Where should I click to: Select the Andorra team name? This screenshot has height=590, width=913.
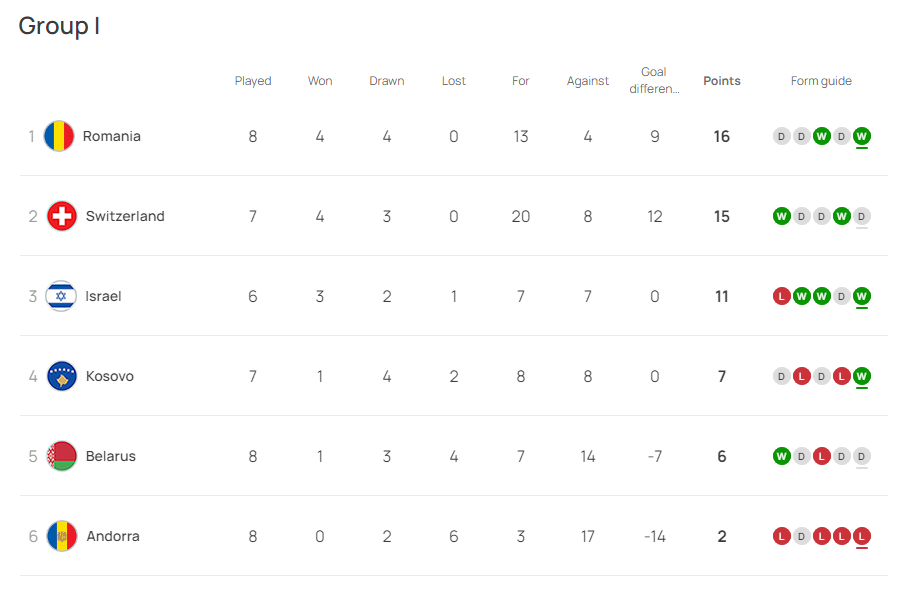[x=113, y=536]
